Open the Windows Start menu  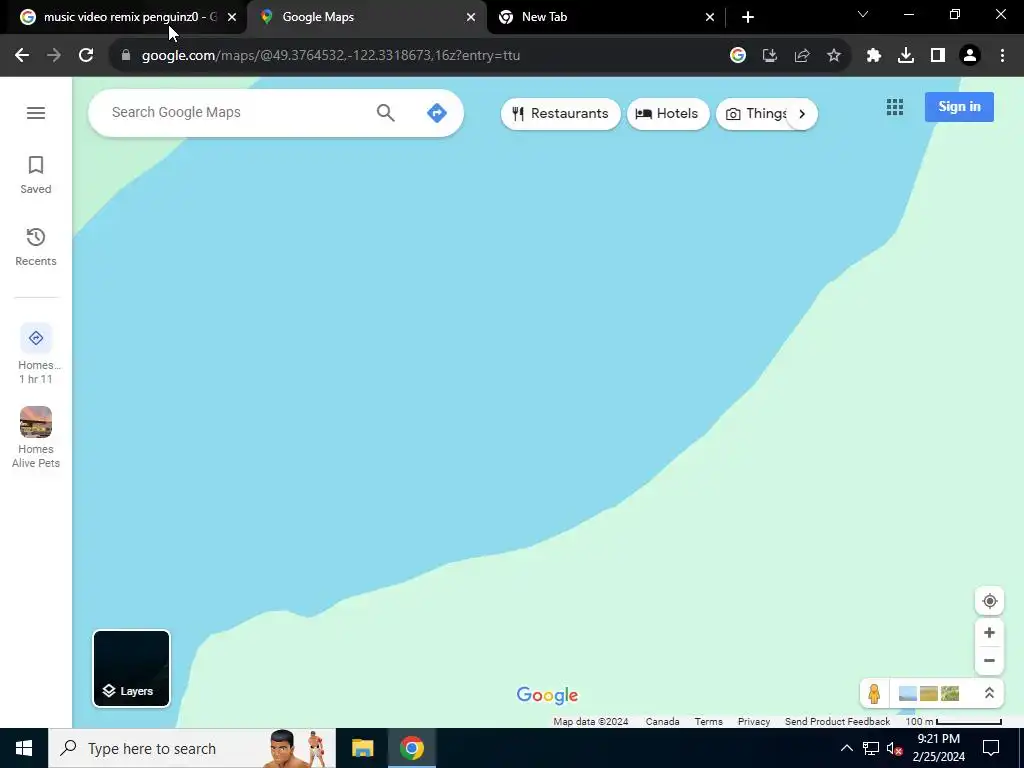point(24,748)
